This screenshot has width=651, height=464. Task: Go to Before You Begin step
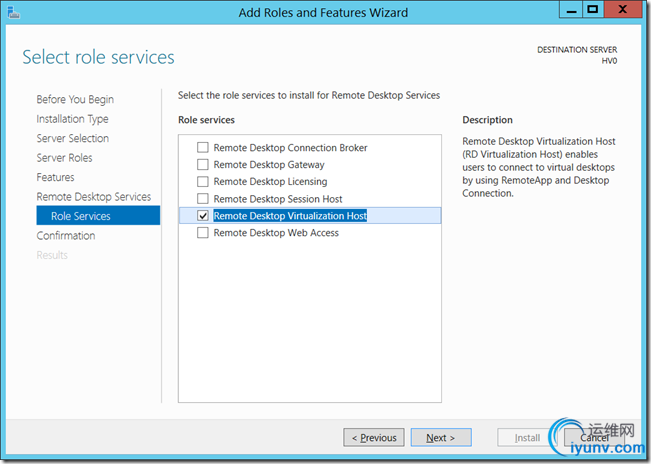tap(75, 99)
